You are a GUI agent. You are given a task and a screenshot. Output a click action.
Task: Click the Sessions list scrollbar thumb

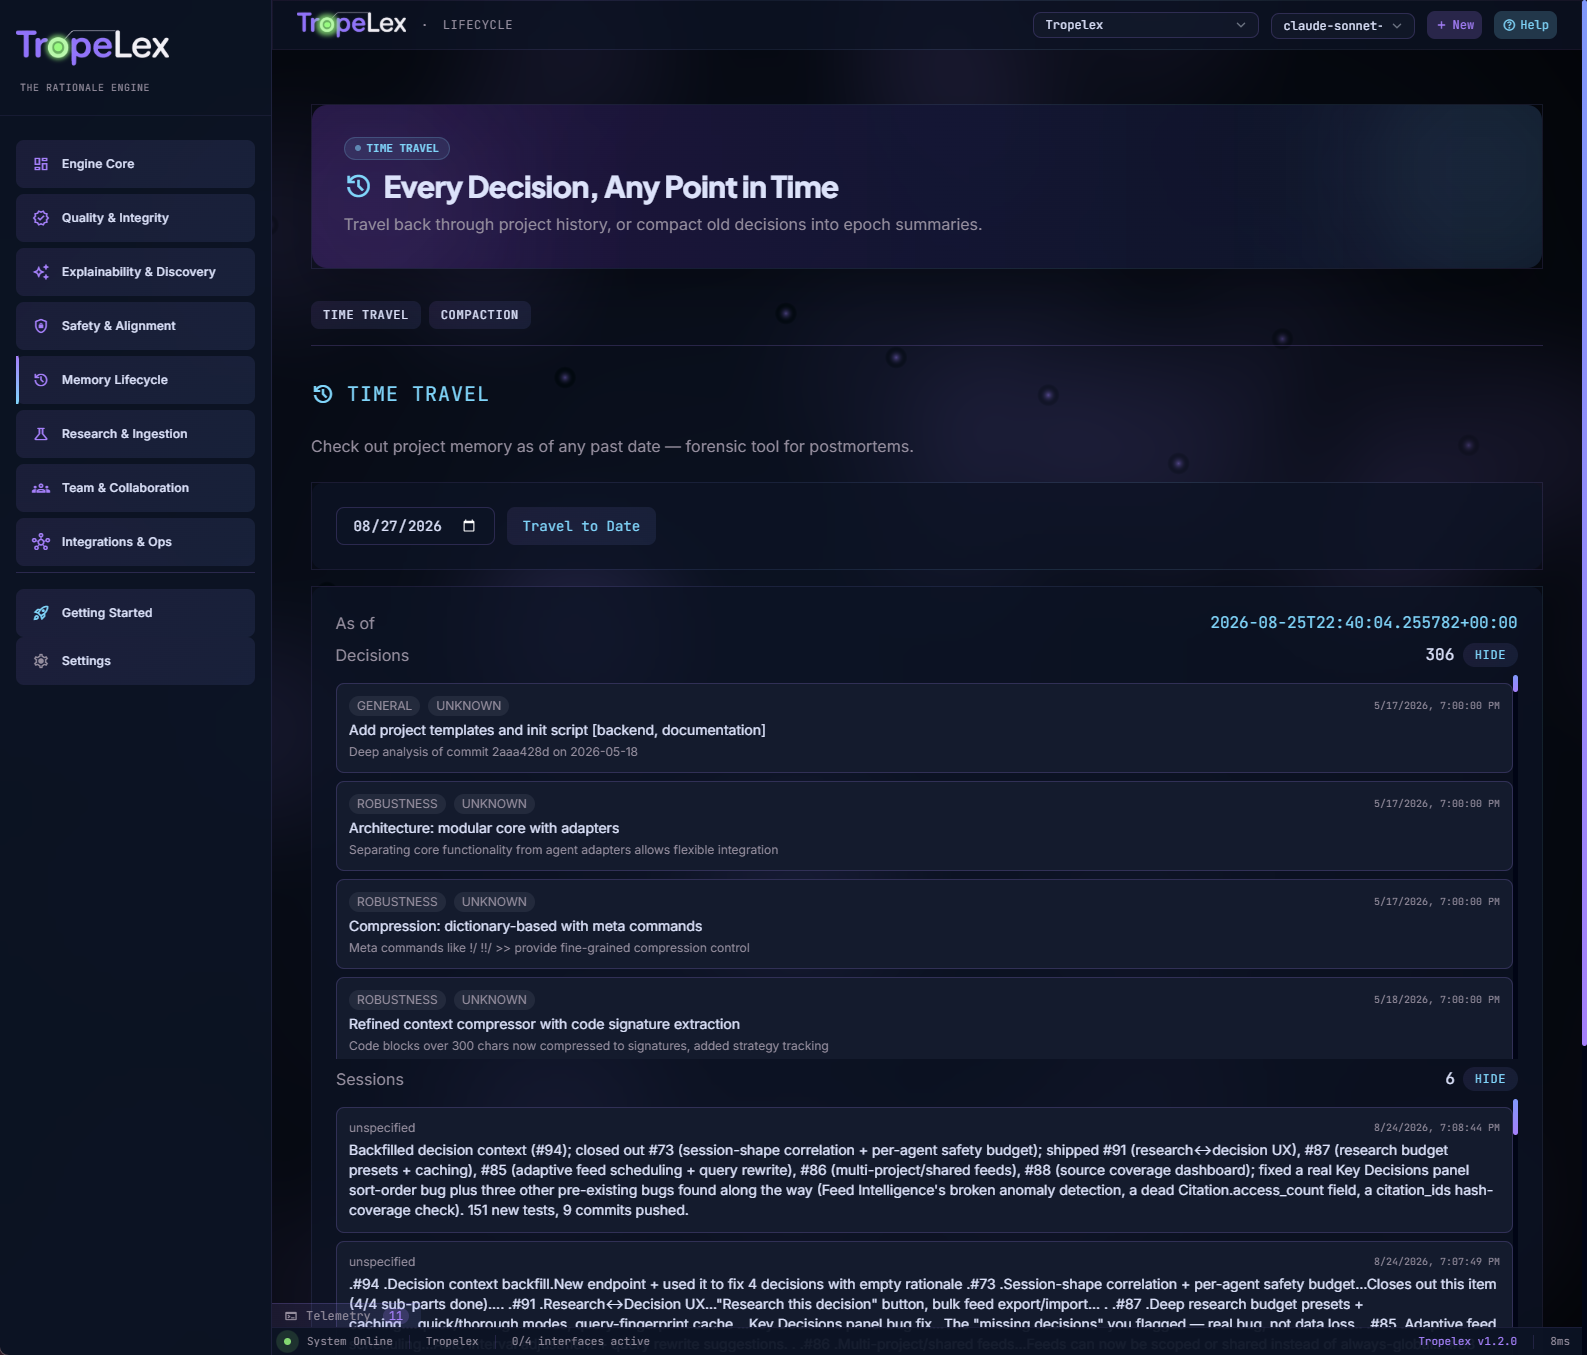pyautogui.click(x=1516, y=1117)
